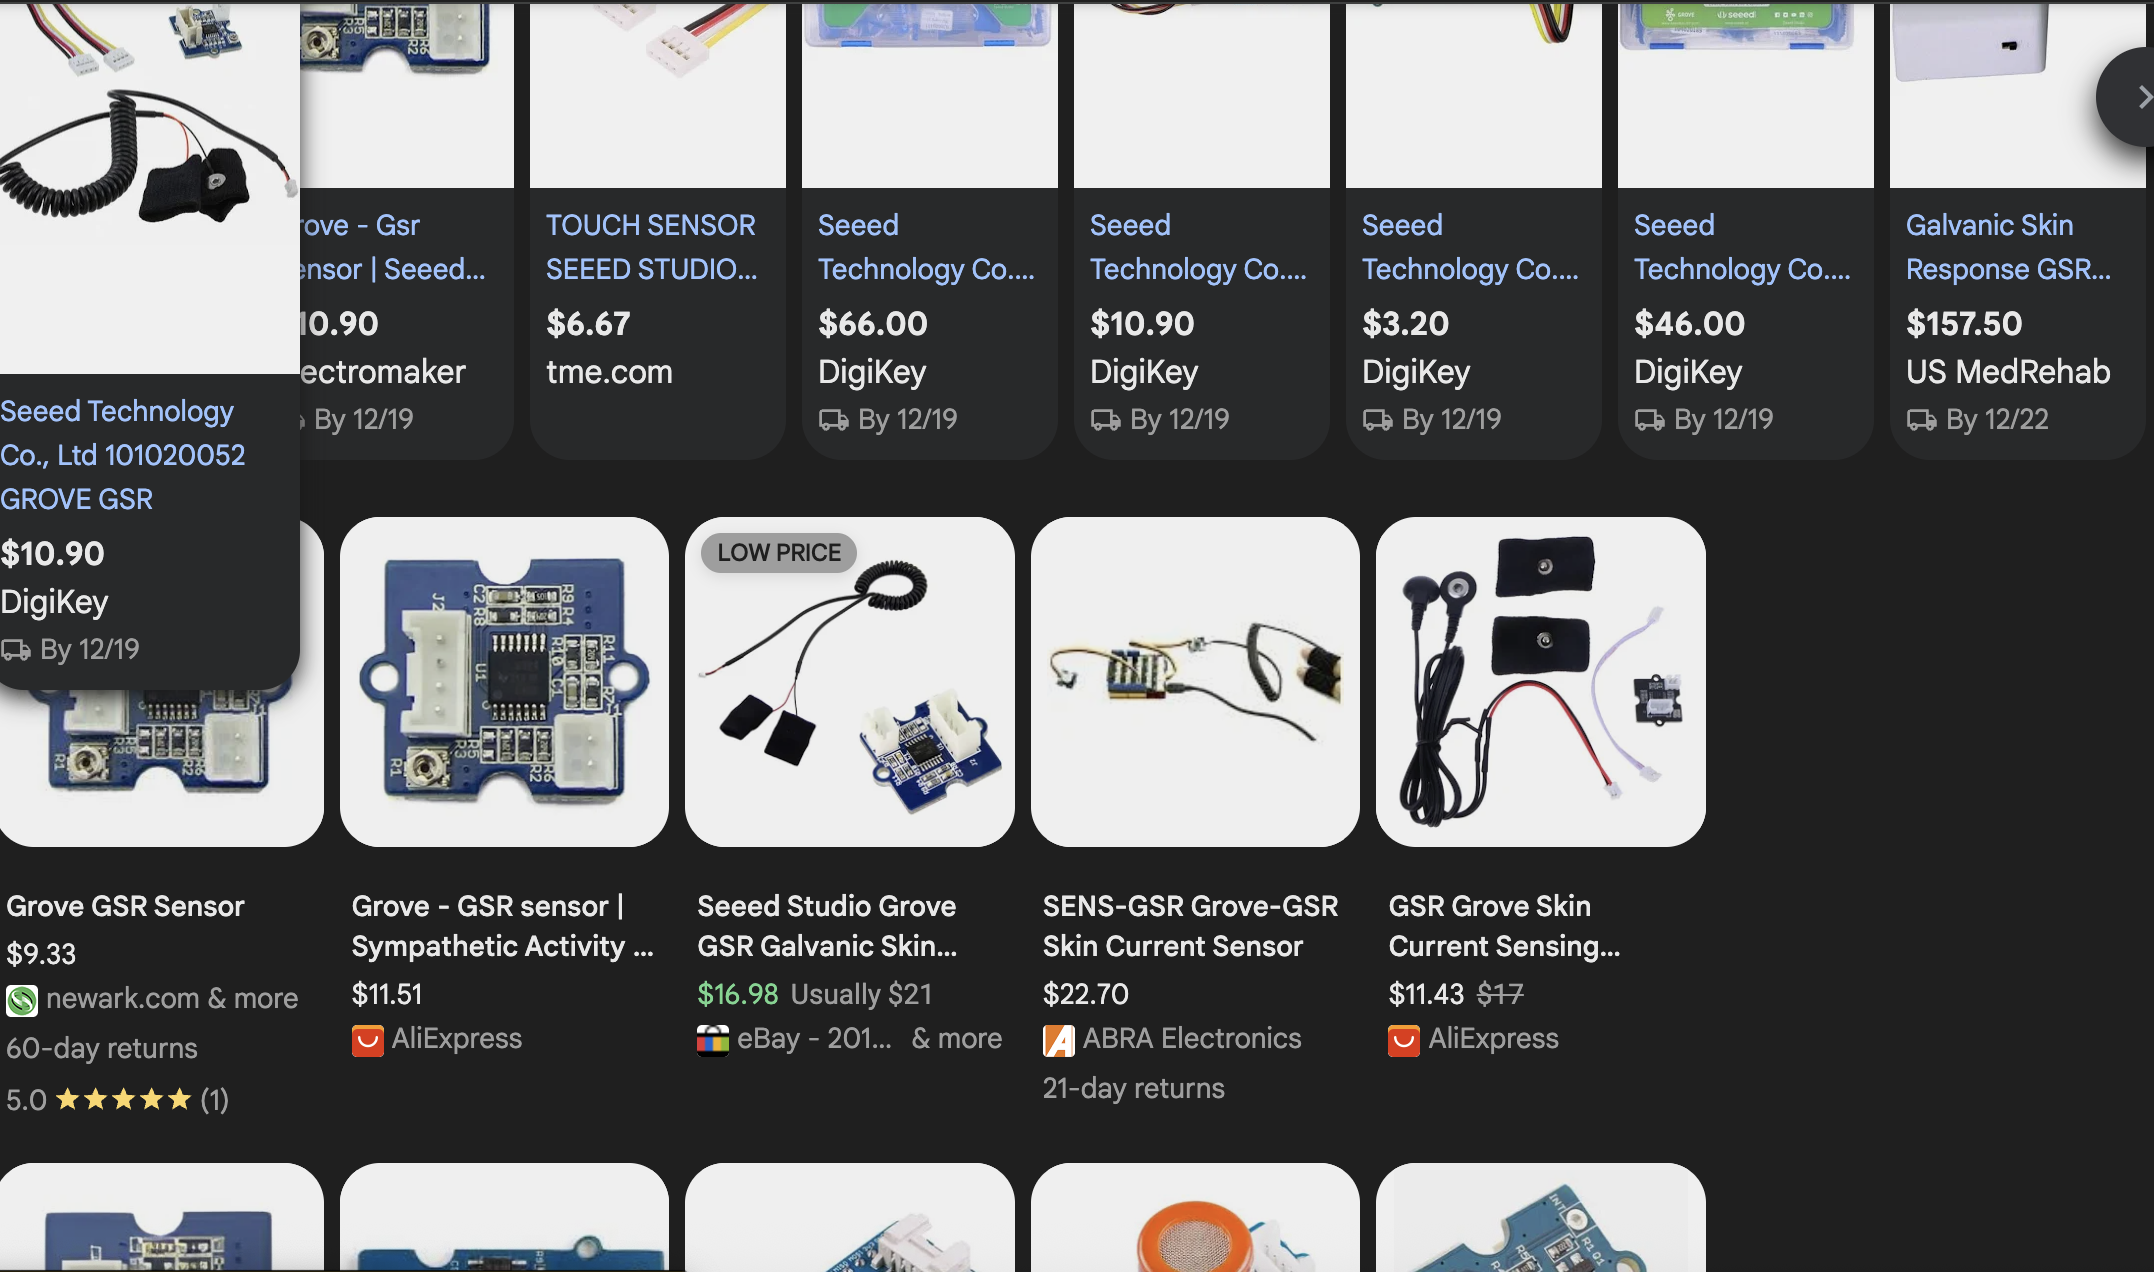Open Grove - GSR sensor Sympathetic Activity image
The height and width of the screenshot is (1272, 2154).
coord(504,682)
